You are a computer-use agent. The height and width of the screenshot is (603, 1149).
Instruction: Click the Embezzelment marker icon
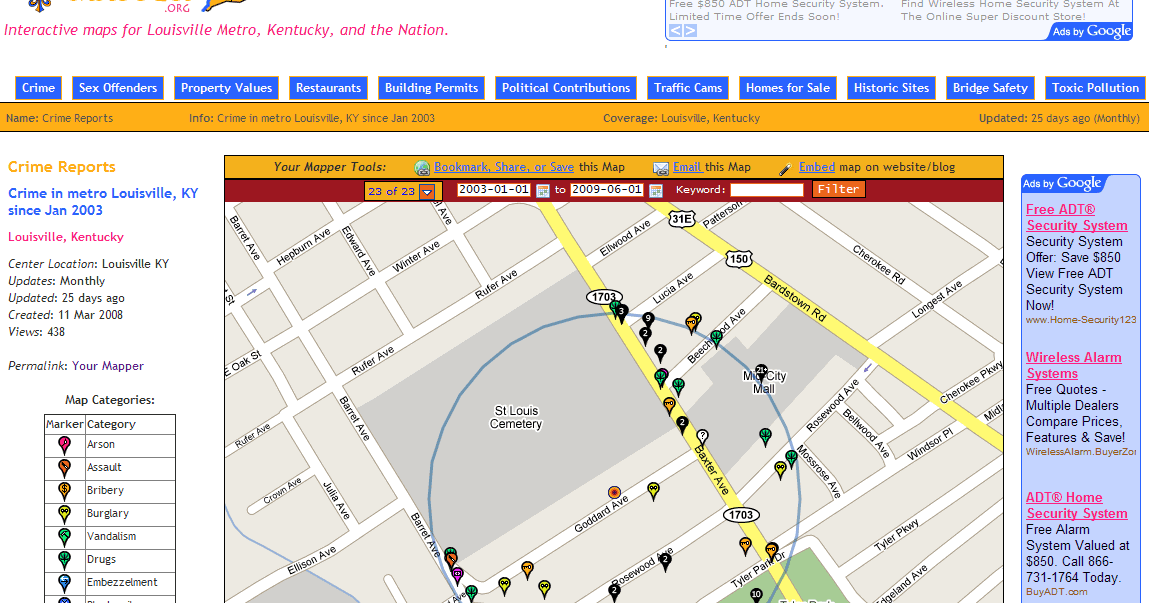64,581
